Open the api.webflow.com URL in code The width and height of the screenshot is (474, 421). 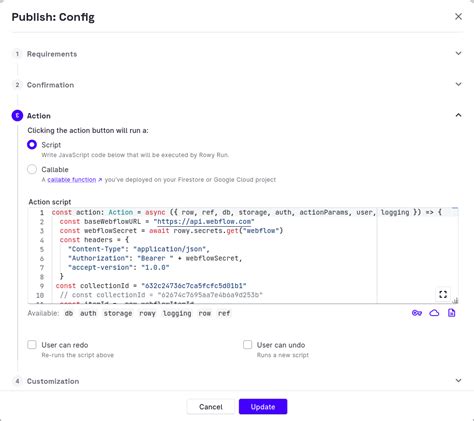click(x=204, y=222)
